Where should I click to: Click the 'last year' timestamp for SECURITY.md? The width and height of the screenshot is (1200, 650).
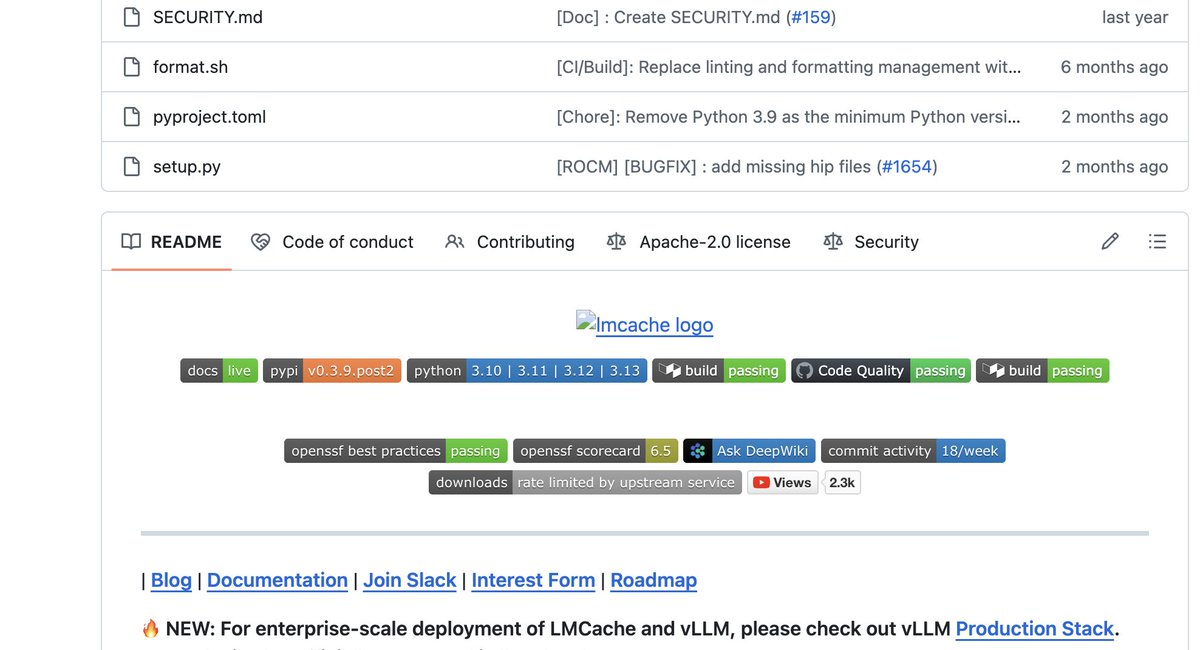1135,17
